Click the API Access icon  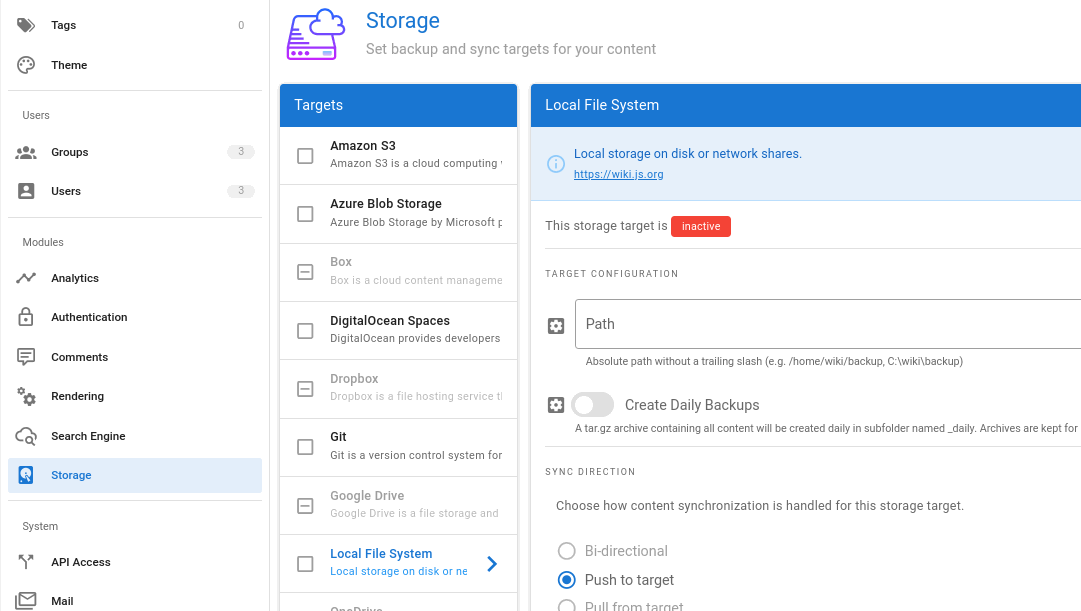27,562
